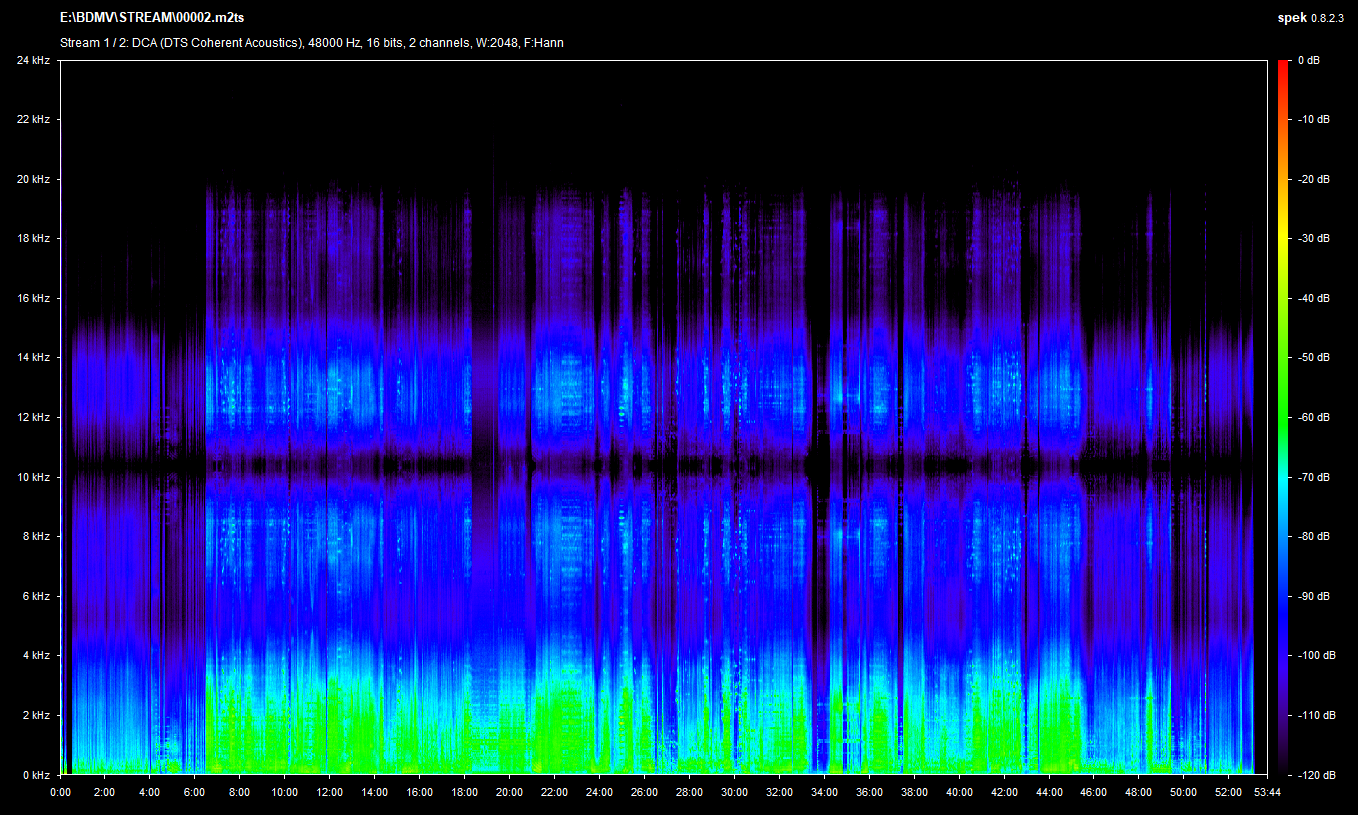Click the 0:00 time axis marker

[x=60, y=792]
